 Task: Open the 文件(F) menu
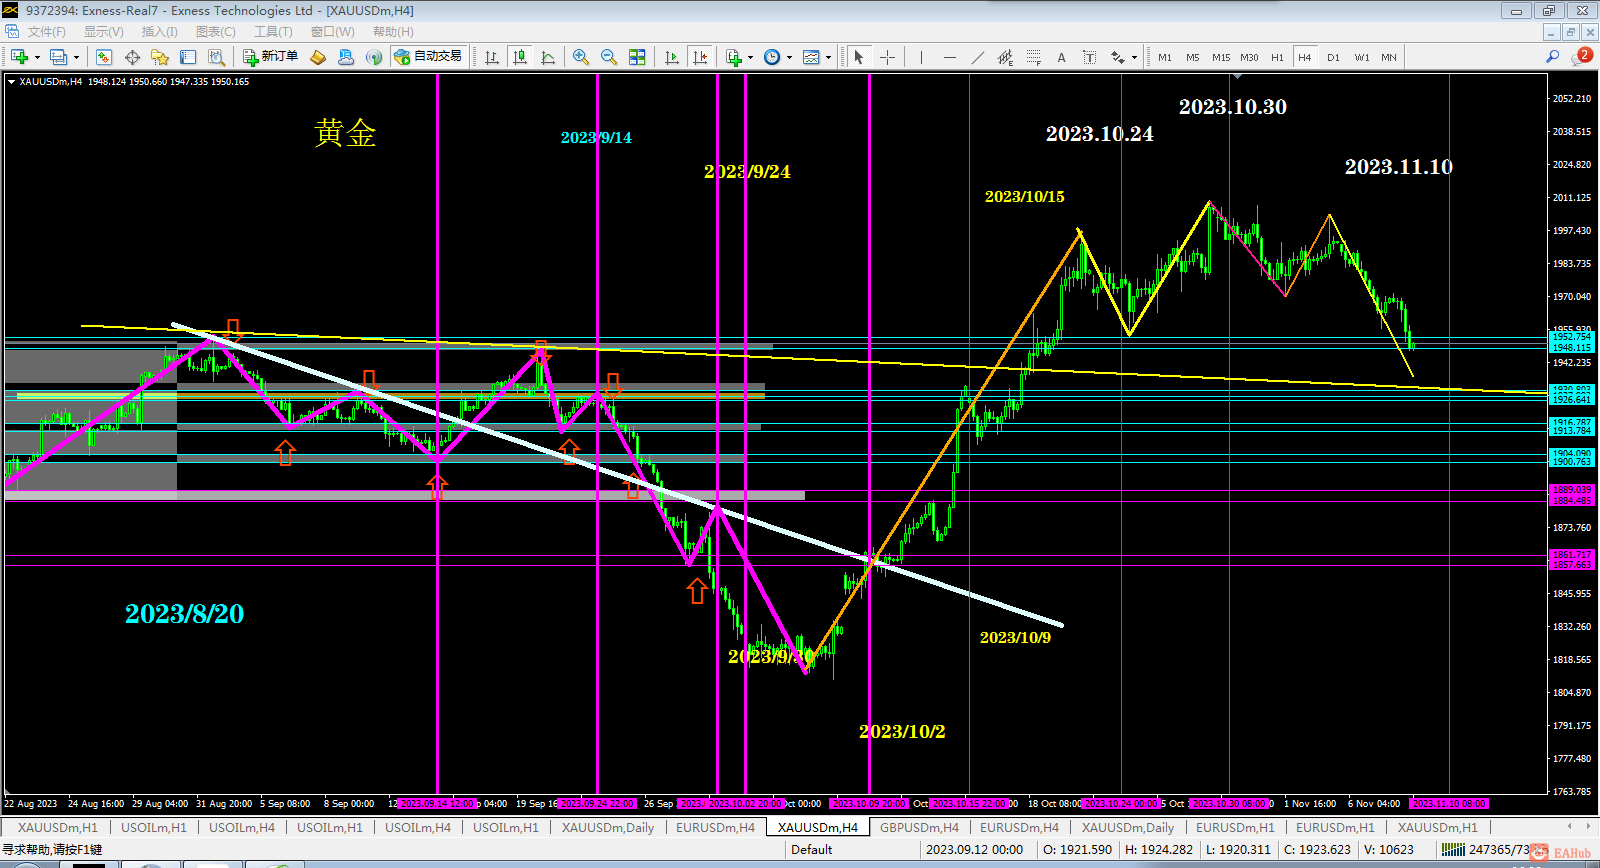[x=47, y=32]
